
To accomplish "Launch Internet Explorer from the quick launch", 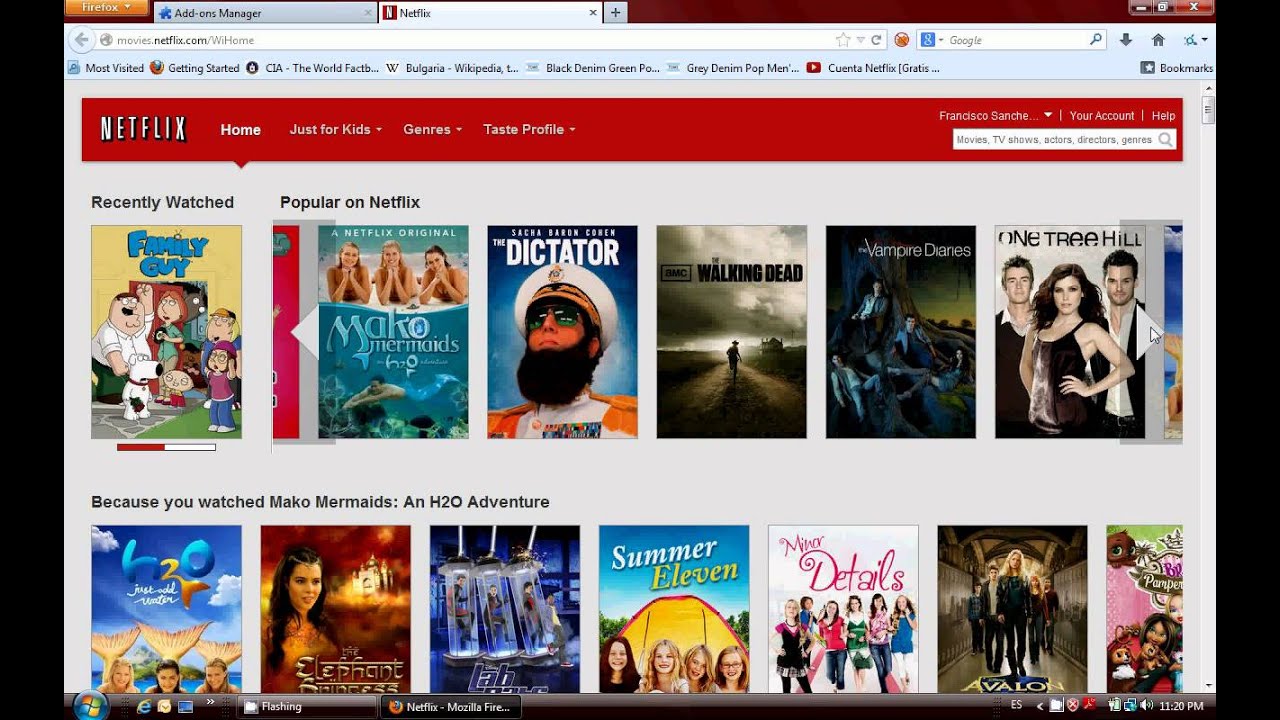I will click(143, 706).
